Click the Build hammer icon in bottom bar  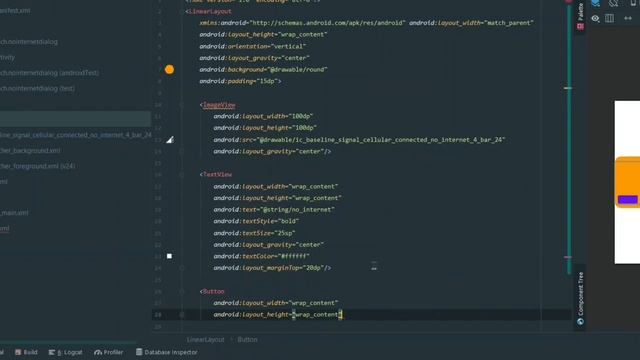point(18,352)
